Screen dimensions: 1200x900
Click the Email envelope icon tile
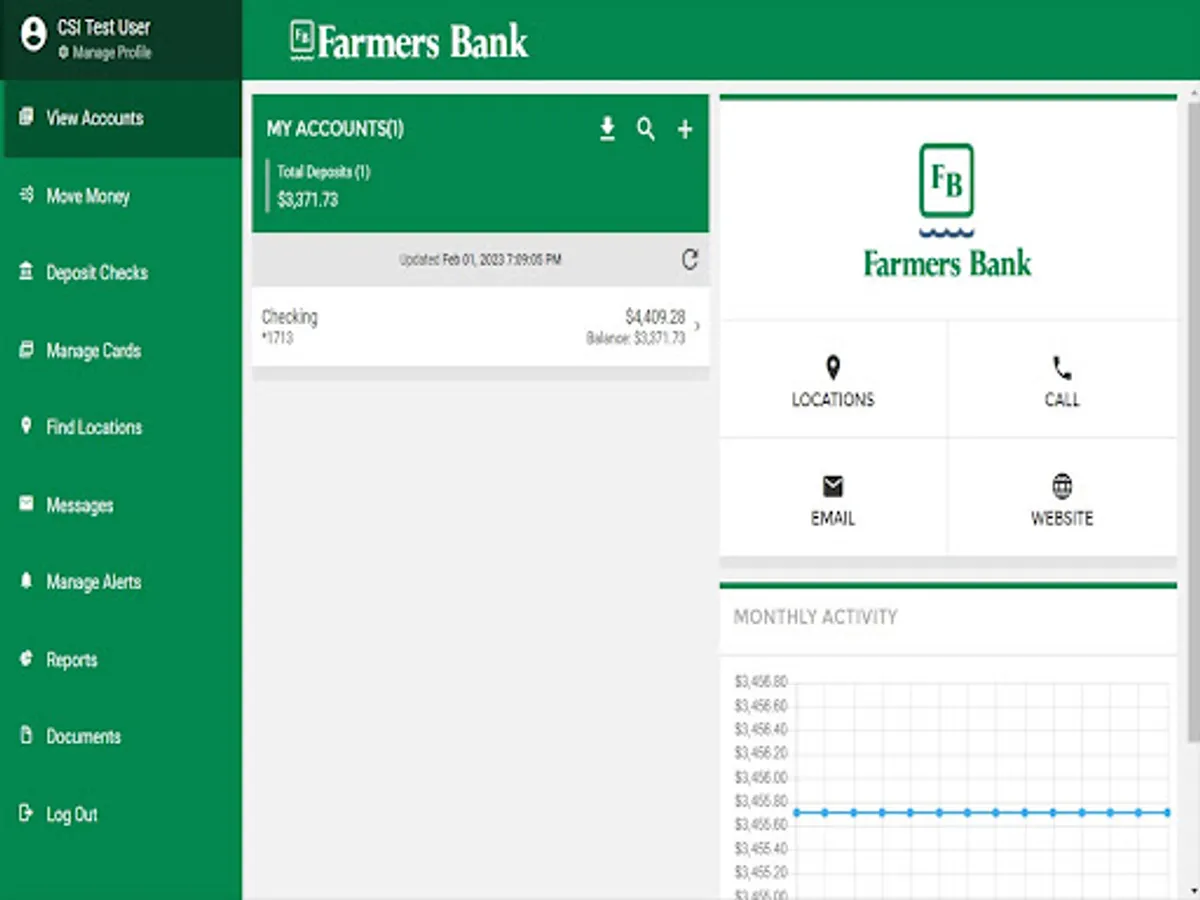click(833, 487)
